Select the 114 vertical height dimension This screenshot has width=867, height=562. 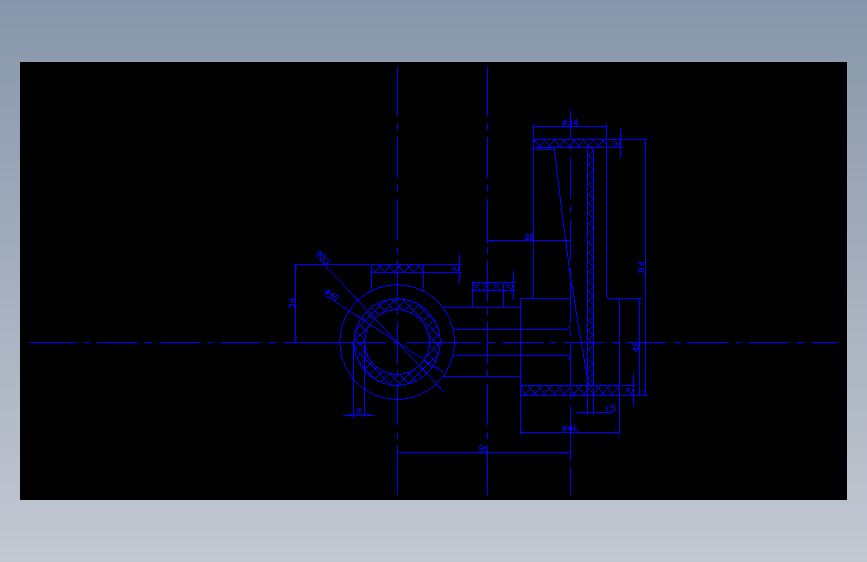tap(641, 267)
